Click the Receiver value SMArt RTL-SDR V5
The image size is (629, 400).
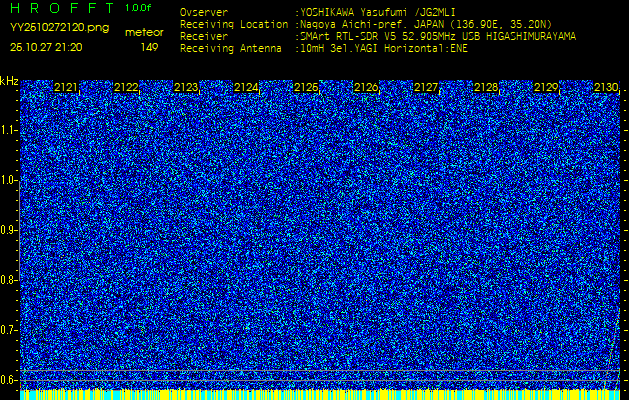point(349,37)
